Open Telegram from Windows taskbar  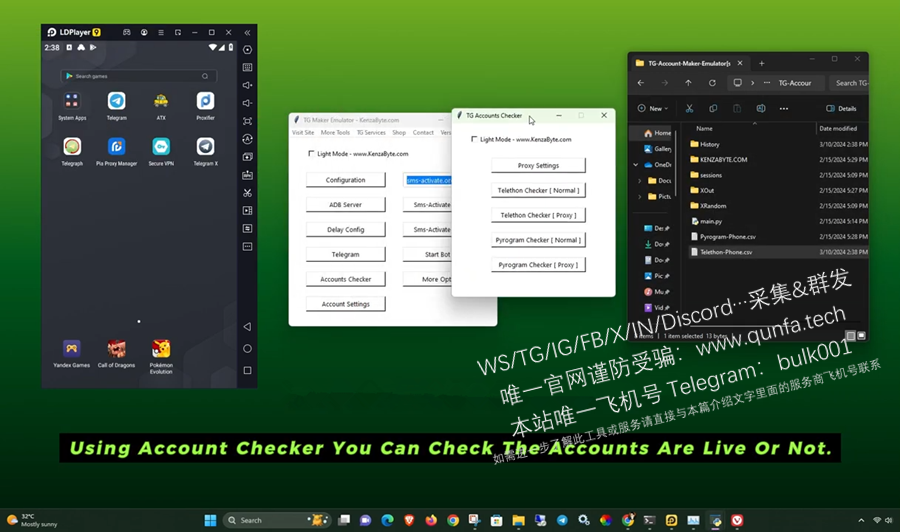pyautogui.click(x=562, y=521)
